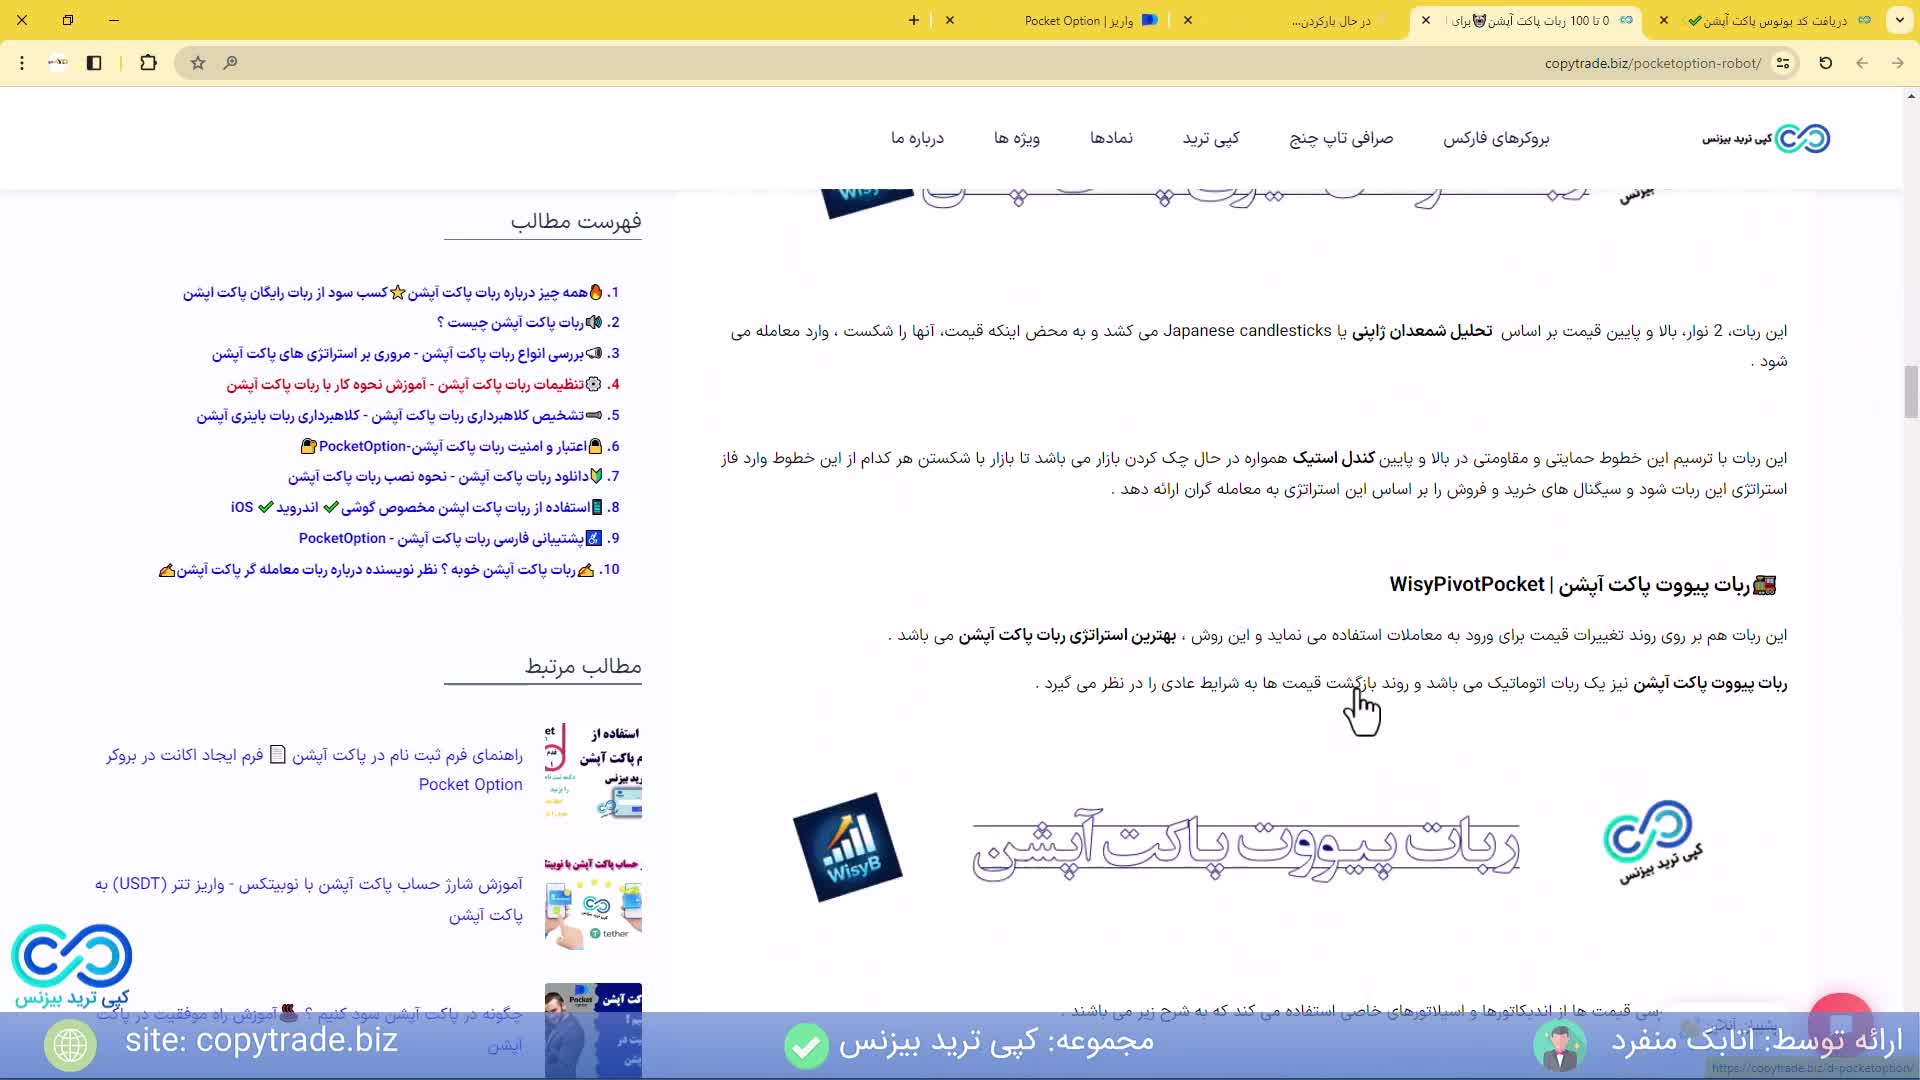Image resolution: width=1920 pixels, height=1080 pixels.
Task: Click the bold text تحلیل شمعدان ژاپنی
Action: 1422,331
